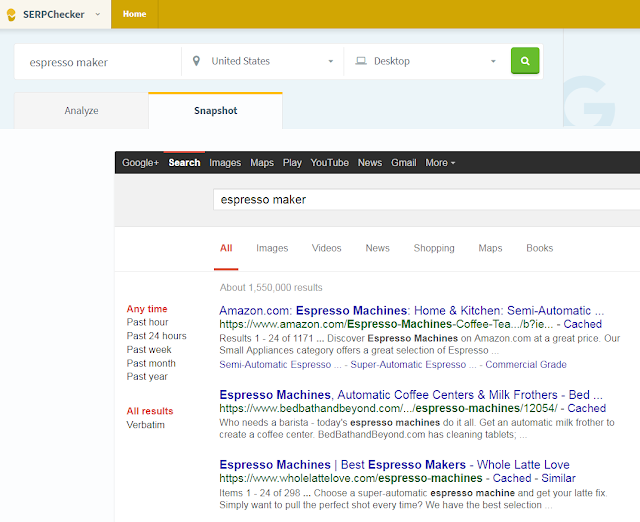This screenshot has height=522, width=640.
Task: Filter results by Past year
Action: [147, 377]
